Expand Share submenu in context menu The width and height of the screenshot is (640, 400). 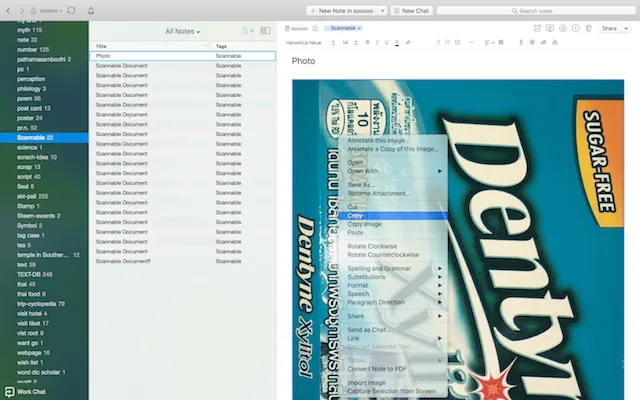tap(393, 316)
